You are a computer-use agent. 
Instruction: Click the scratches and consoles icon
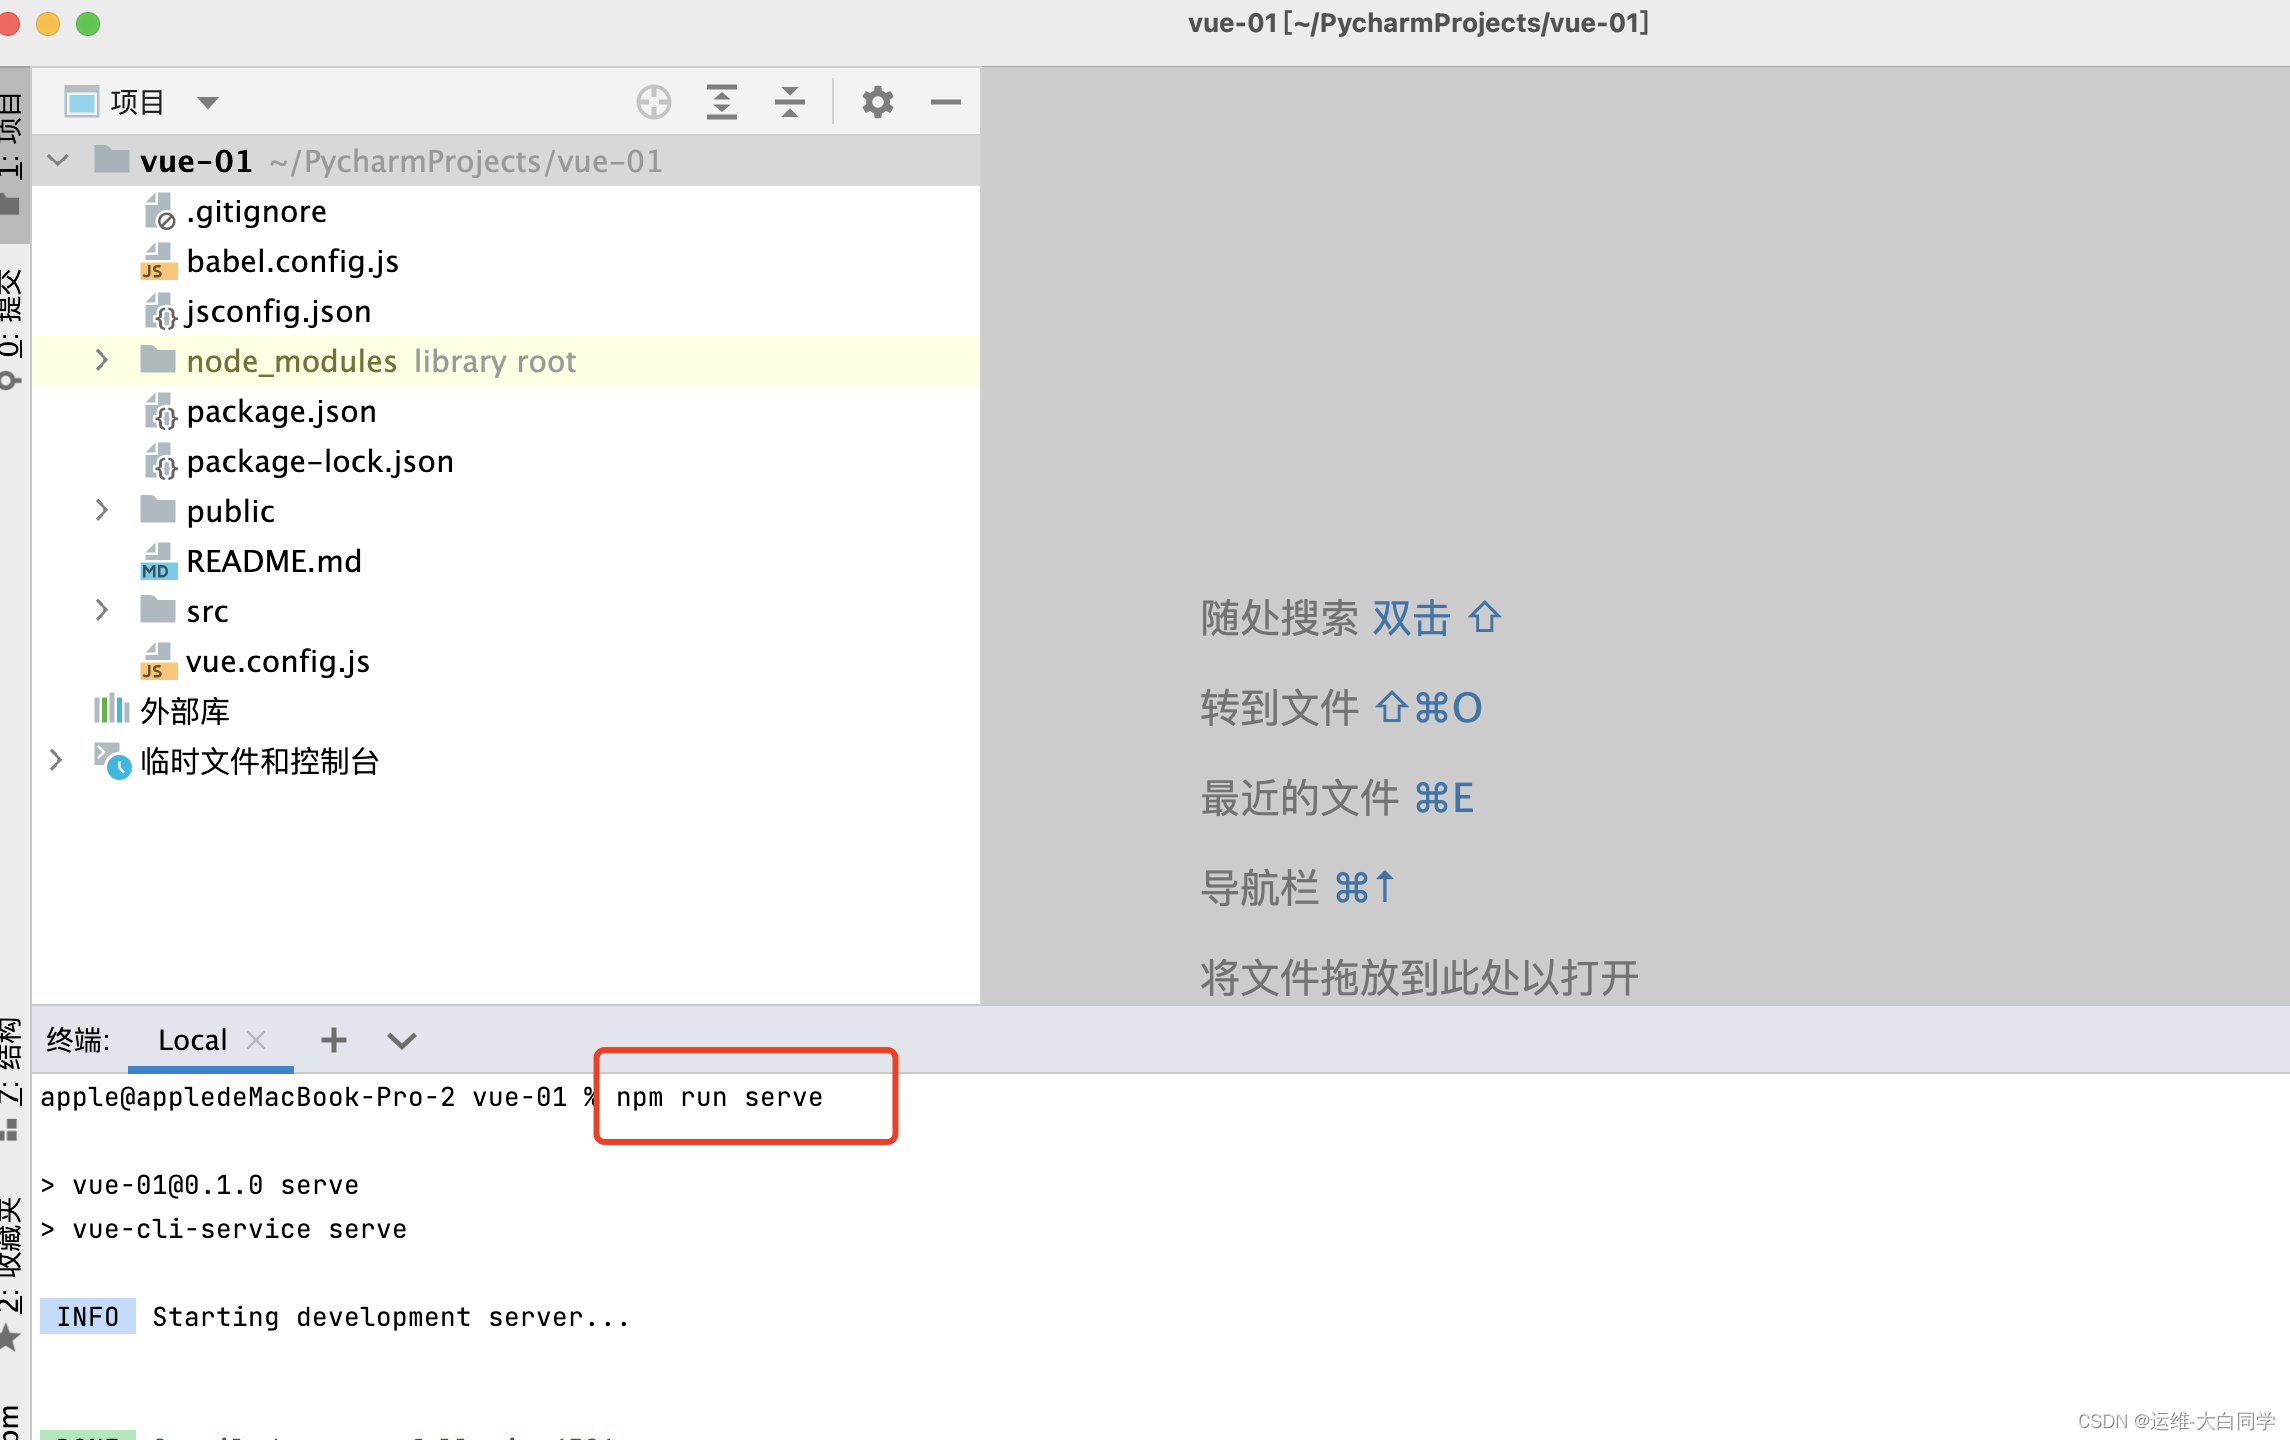112,761
